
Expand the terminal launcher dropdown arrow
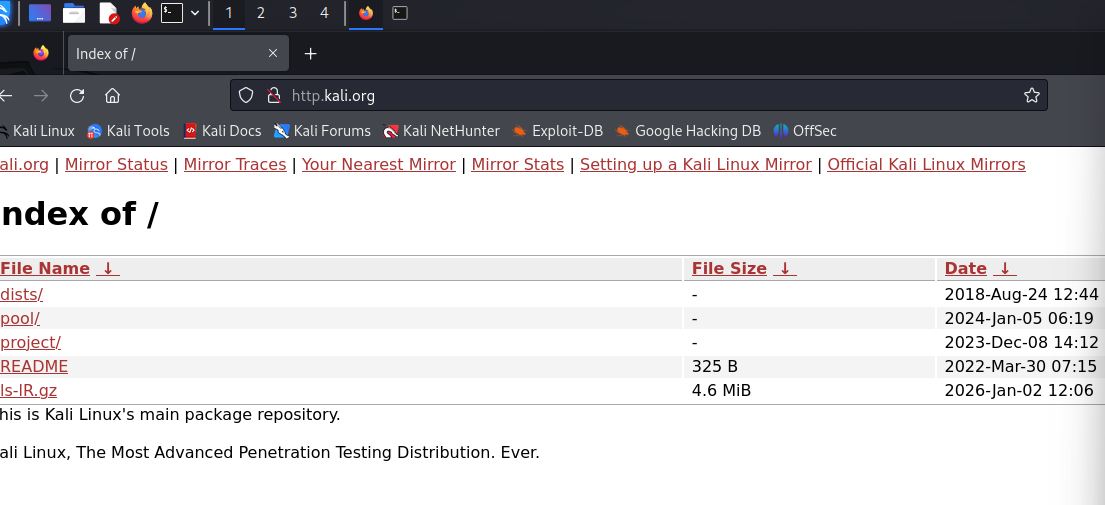point(195,13)
